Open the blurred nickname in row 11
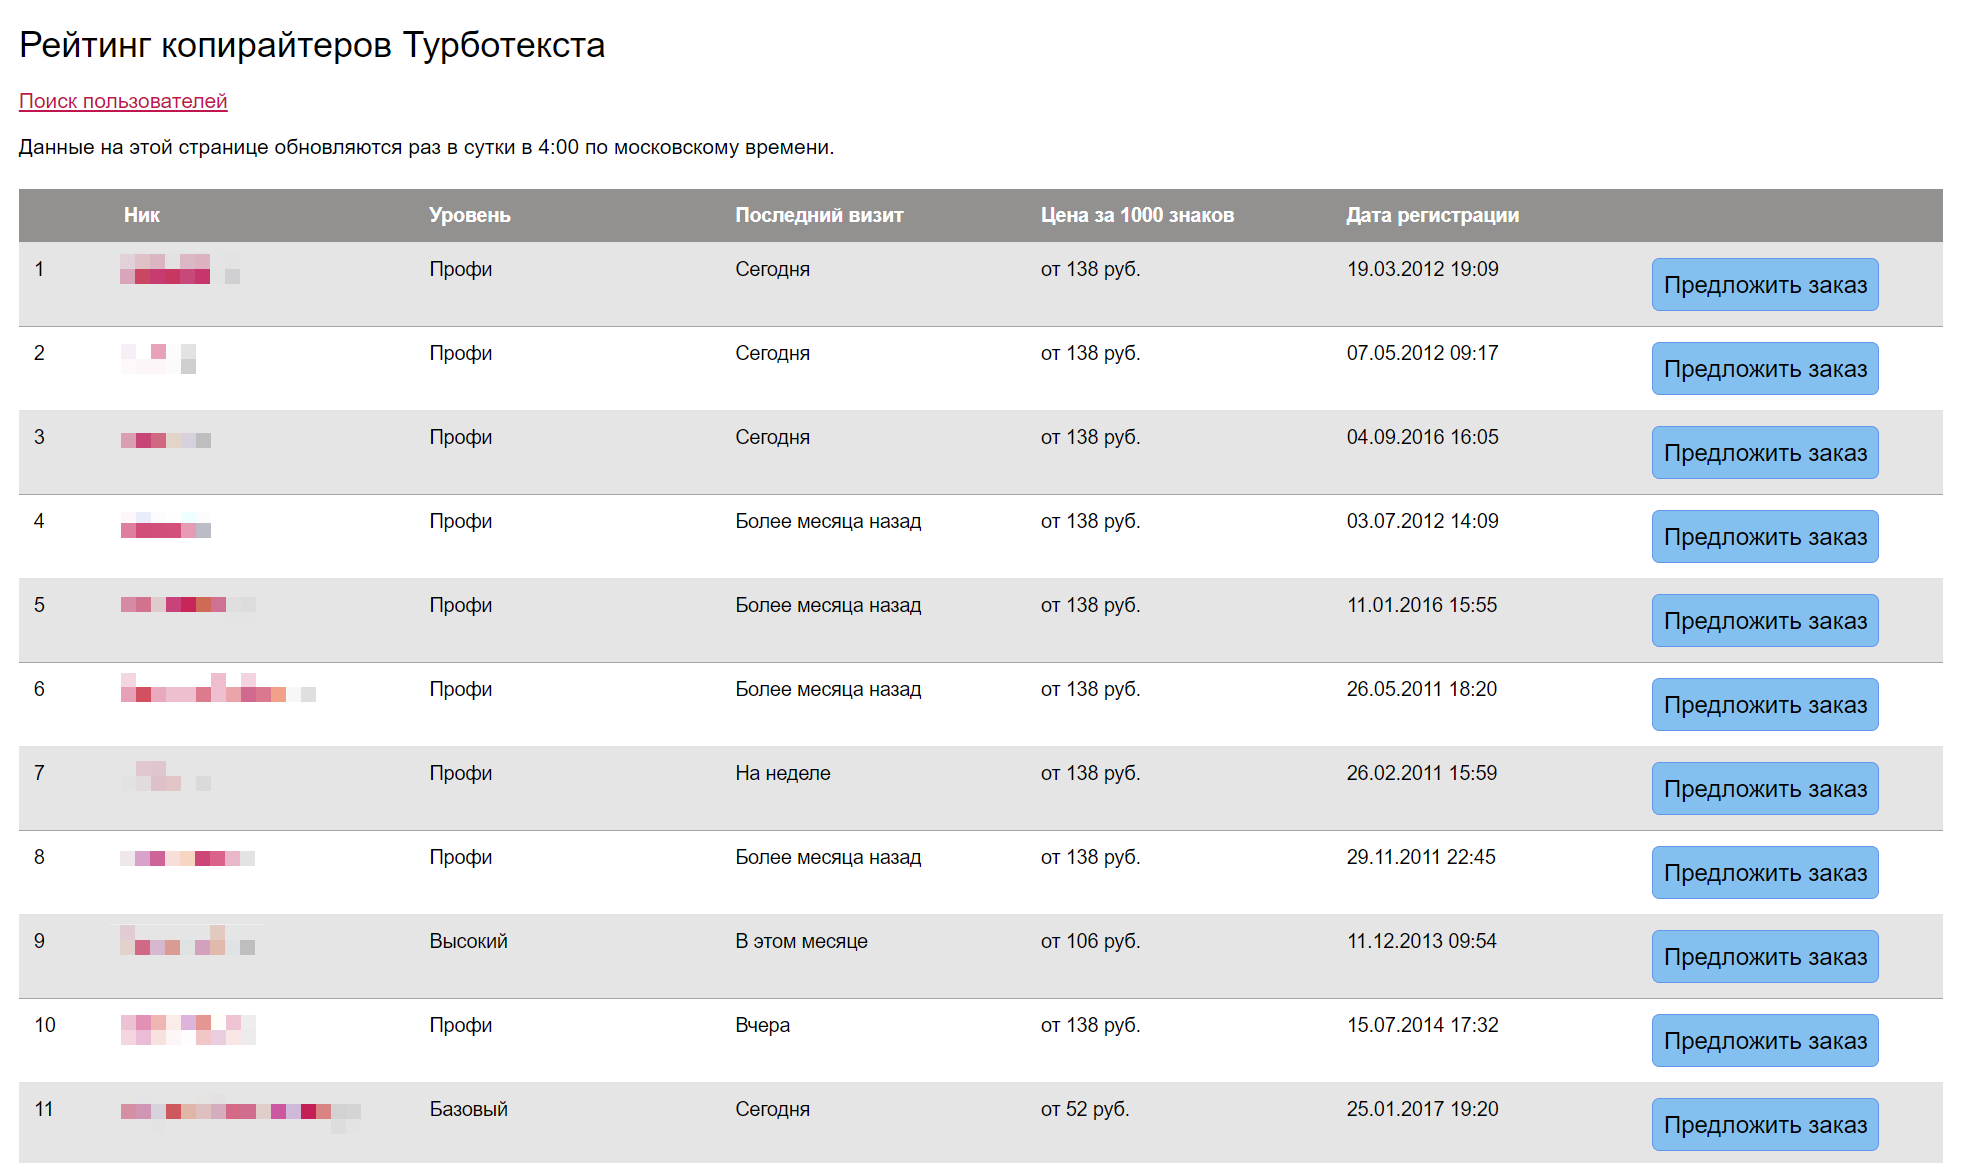 [x=240, y=1111]
